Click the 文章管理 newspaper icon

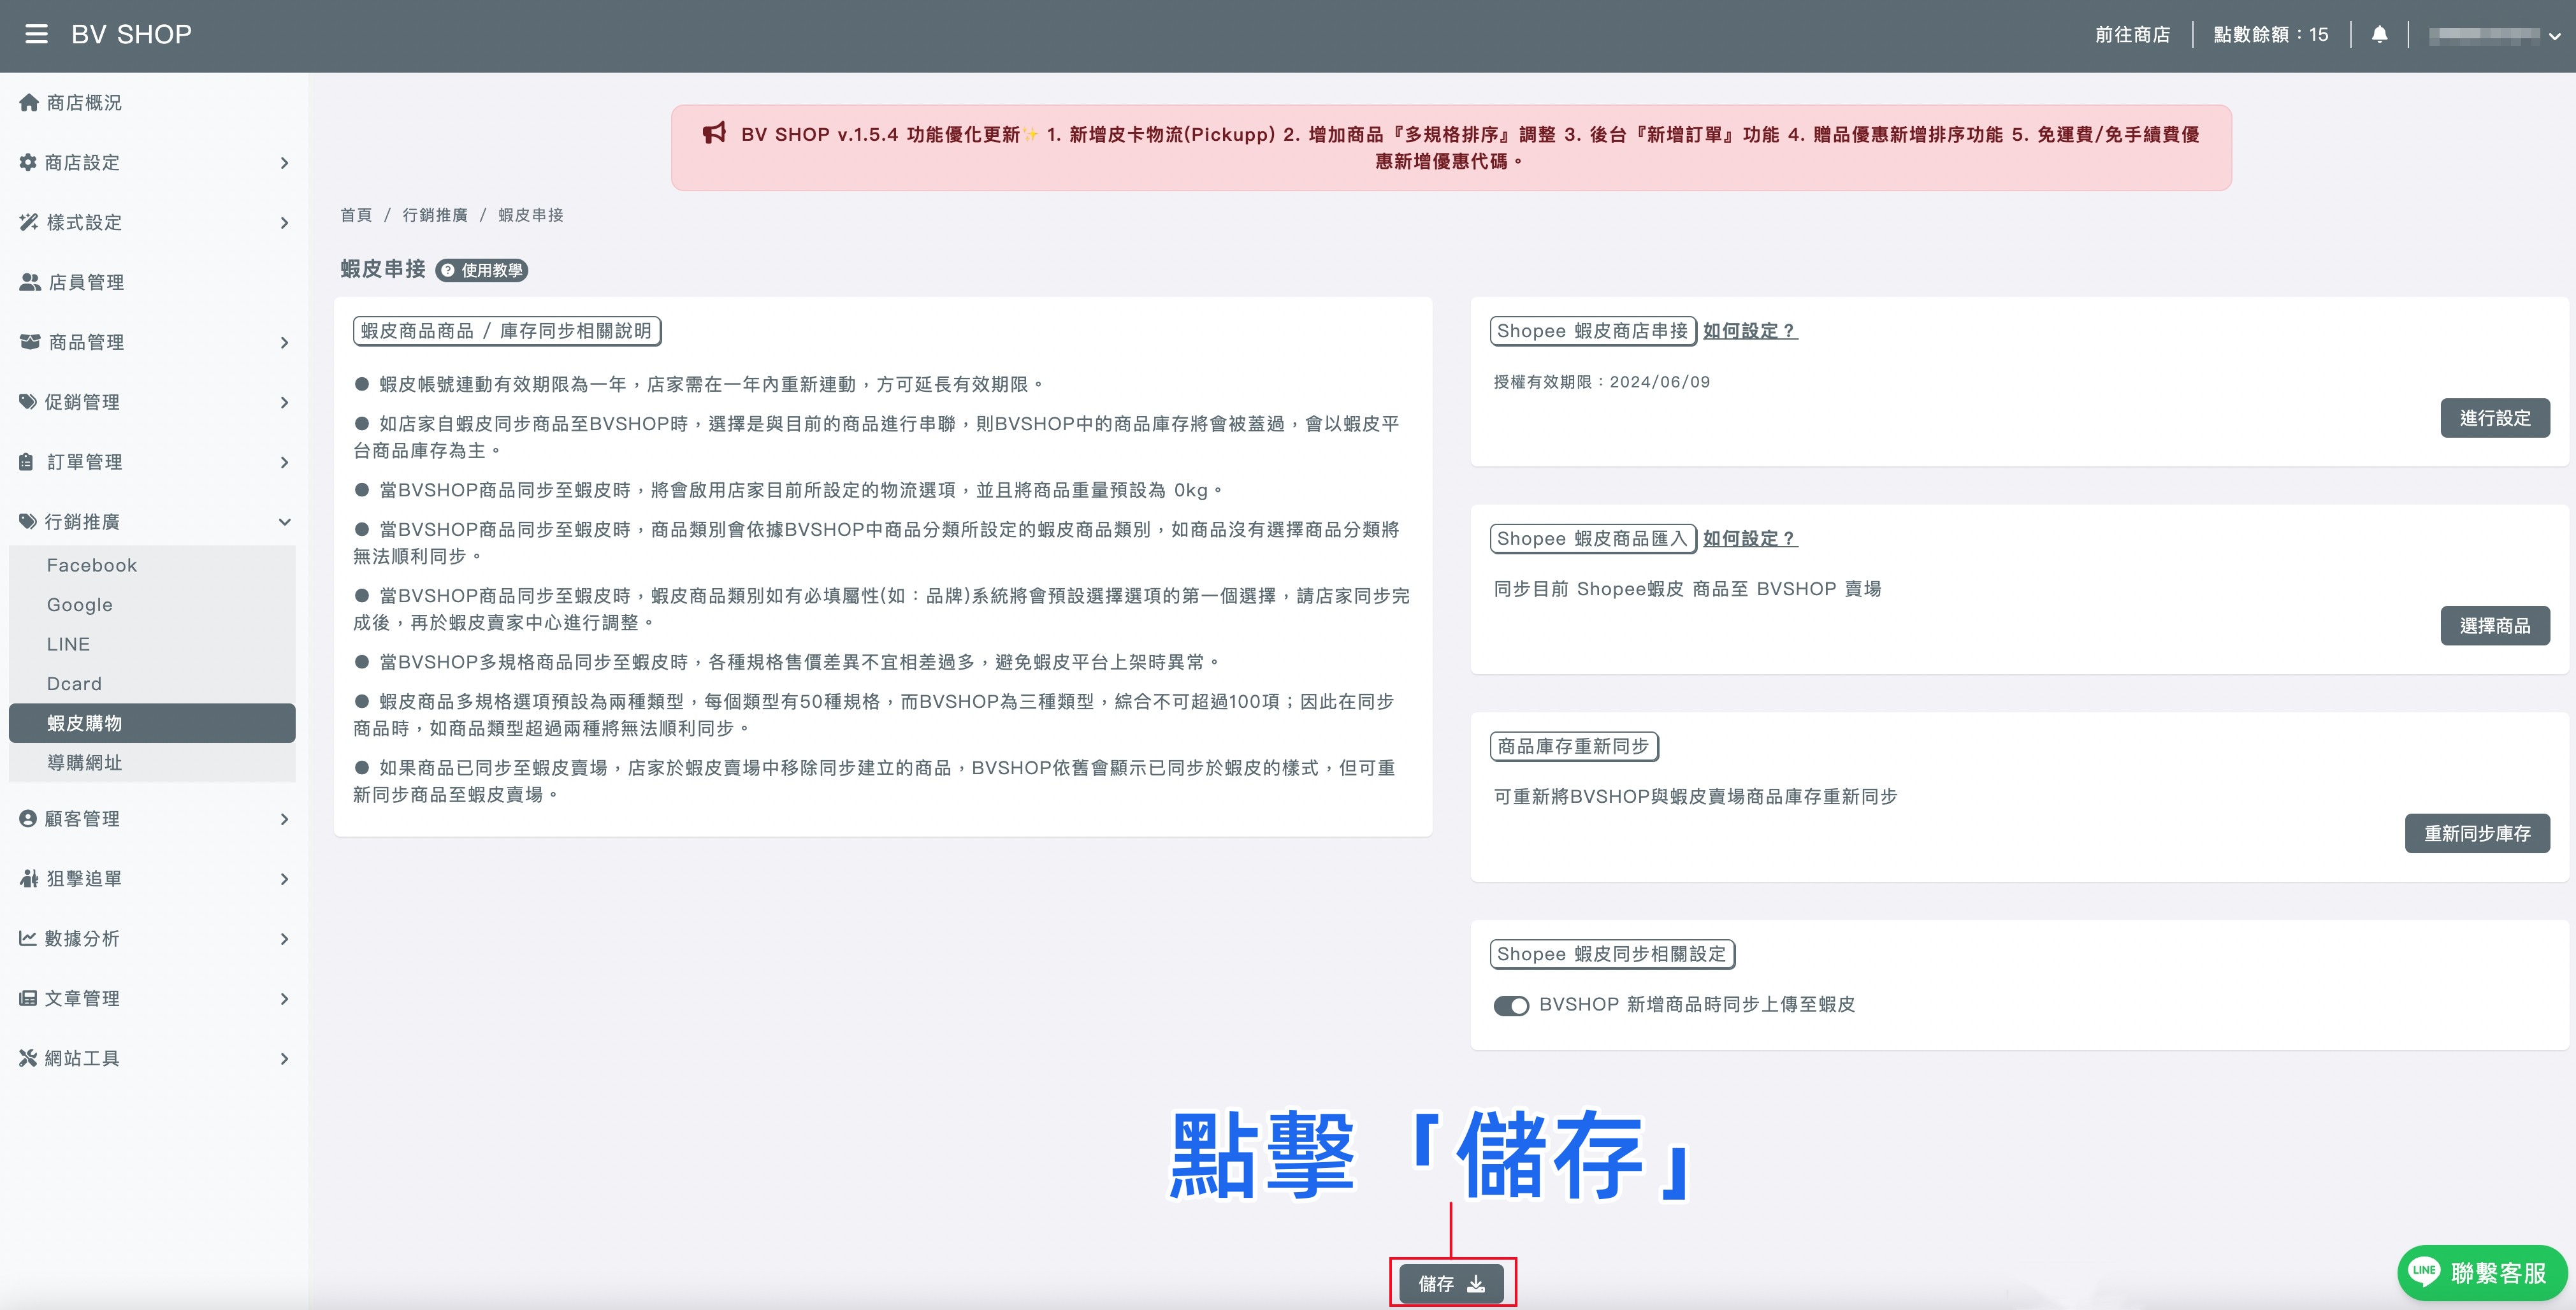click(x=28, y=998)
